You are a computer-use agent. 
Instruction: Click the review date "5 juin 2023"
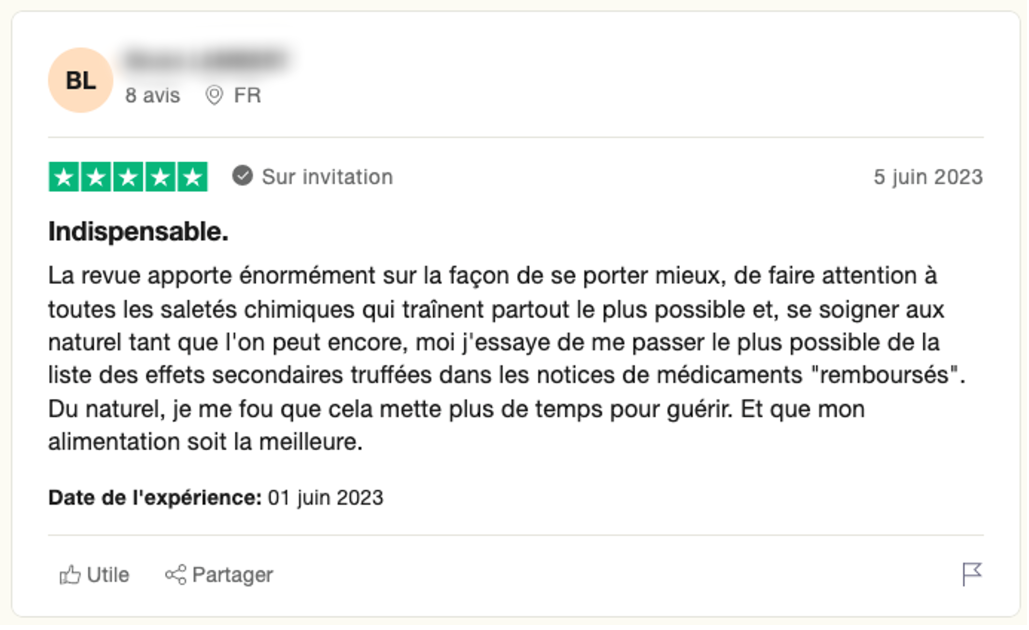(928, 177)
